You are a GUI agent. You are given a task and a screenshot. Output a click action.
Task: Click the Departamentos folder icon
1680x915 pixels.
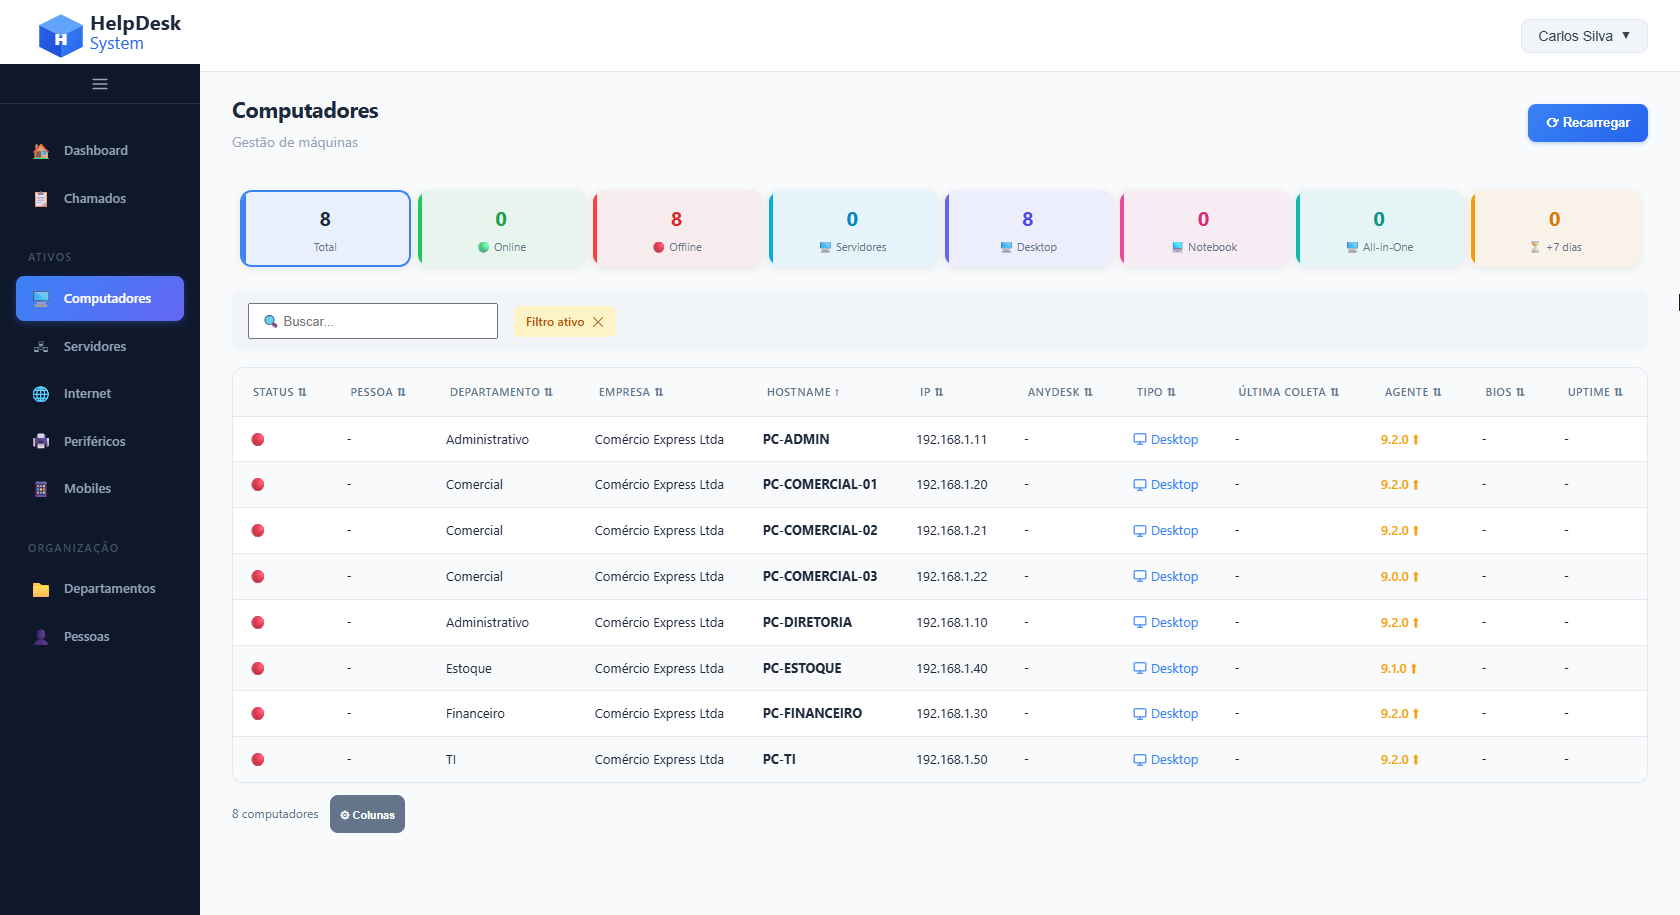pos(41,589)
